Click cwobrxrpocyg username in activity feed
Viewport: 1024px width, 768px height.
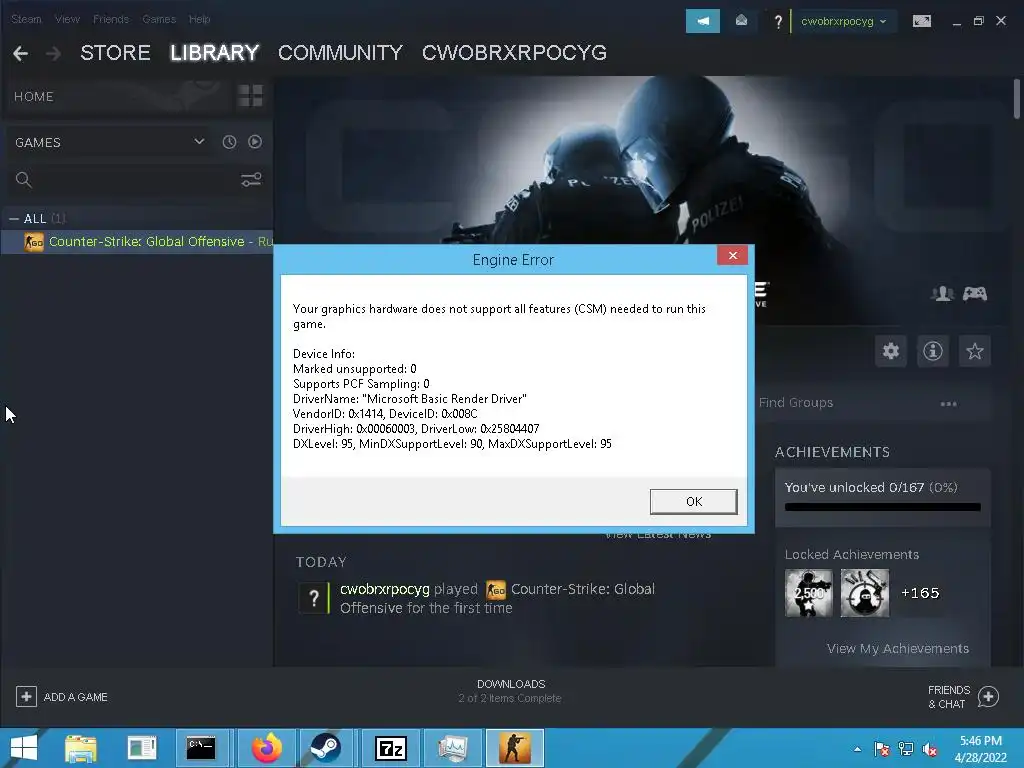385,589
